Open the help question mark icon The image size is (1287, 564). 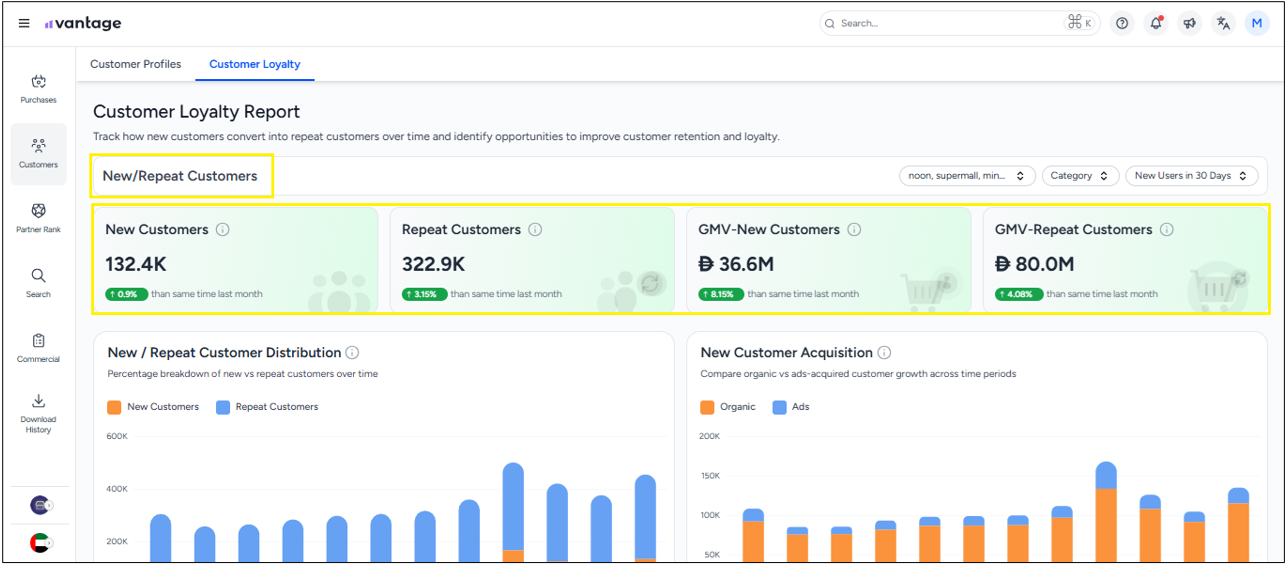1122,24
